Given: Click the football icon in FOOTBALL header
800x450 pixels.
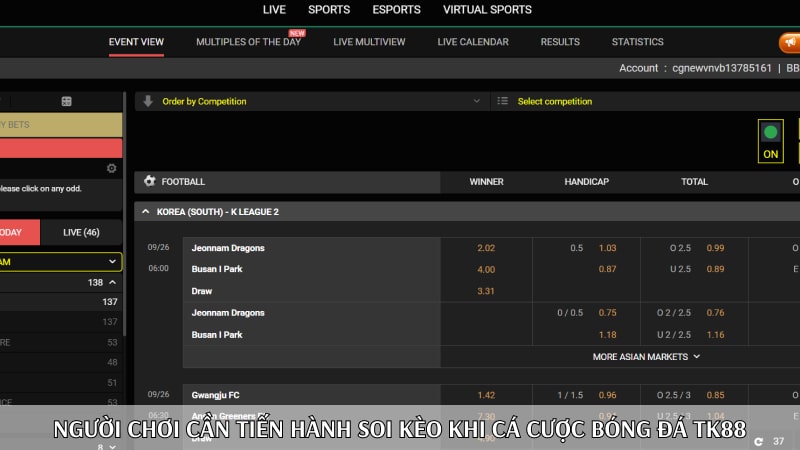Looking at the screenshot, I should pos(149,181).
